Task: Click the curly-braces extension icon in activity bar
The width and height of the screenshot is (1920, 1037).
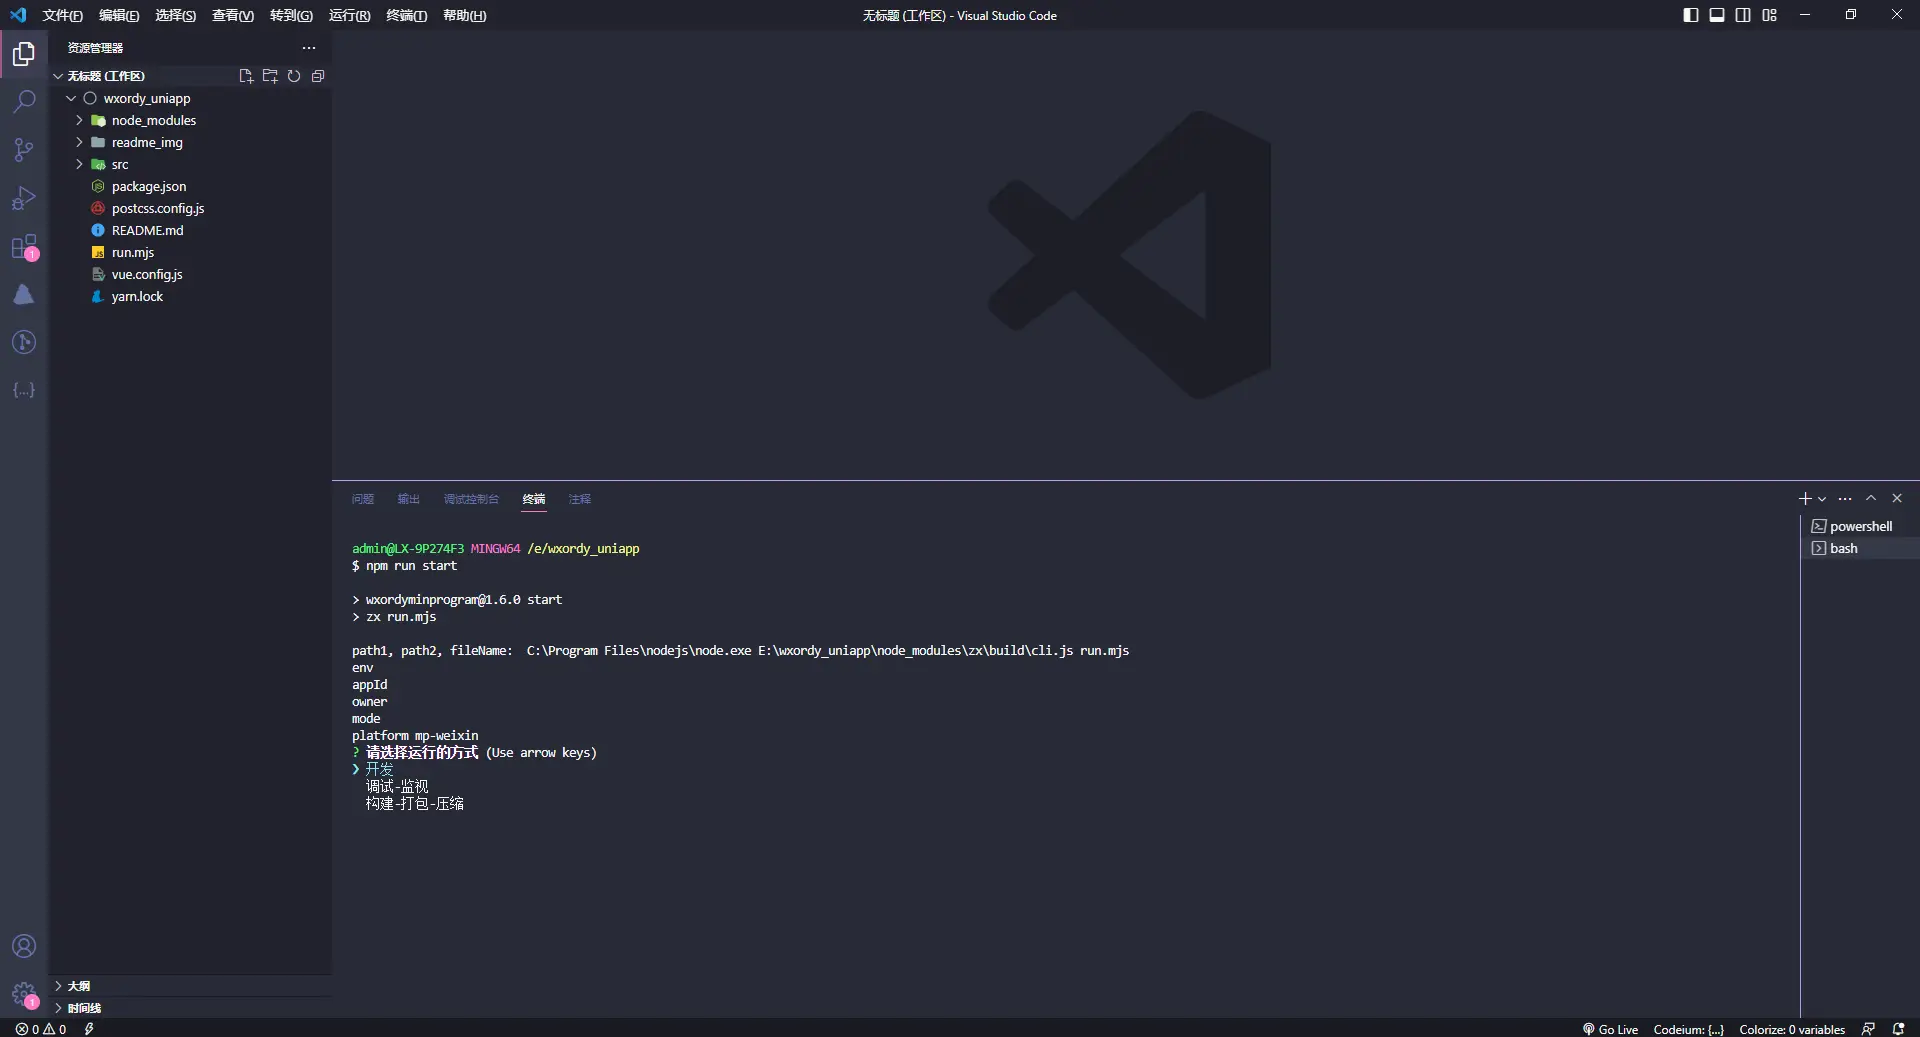Action: pos(24,390)
